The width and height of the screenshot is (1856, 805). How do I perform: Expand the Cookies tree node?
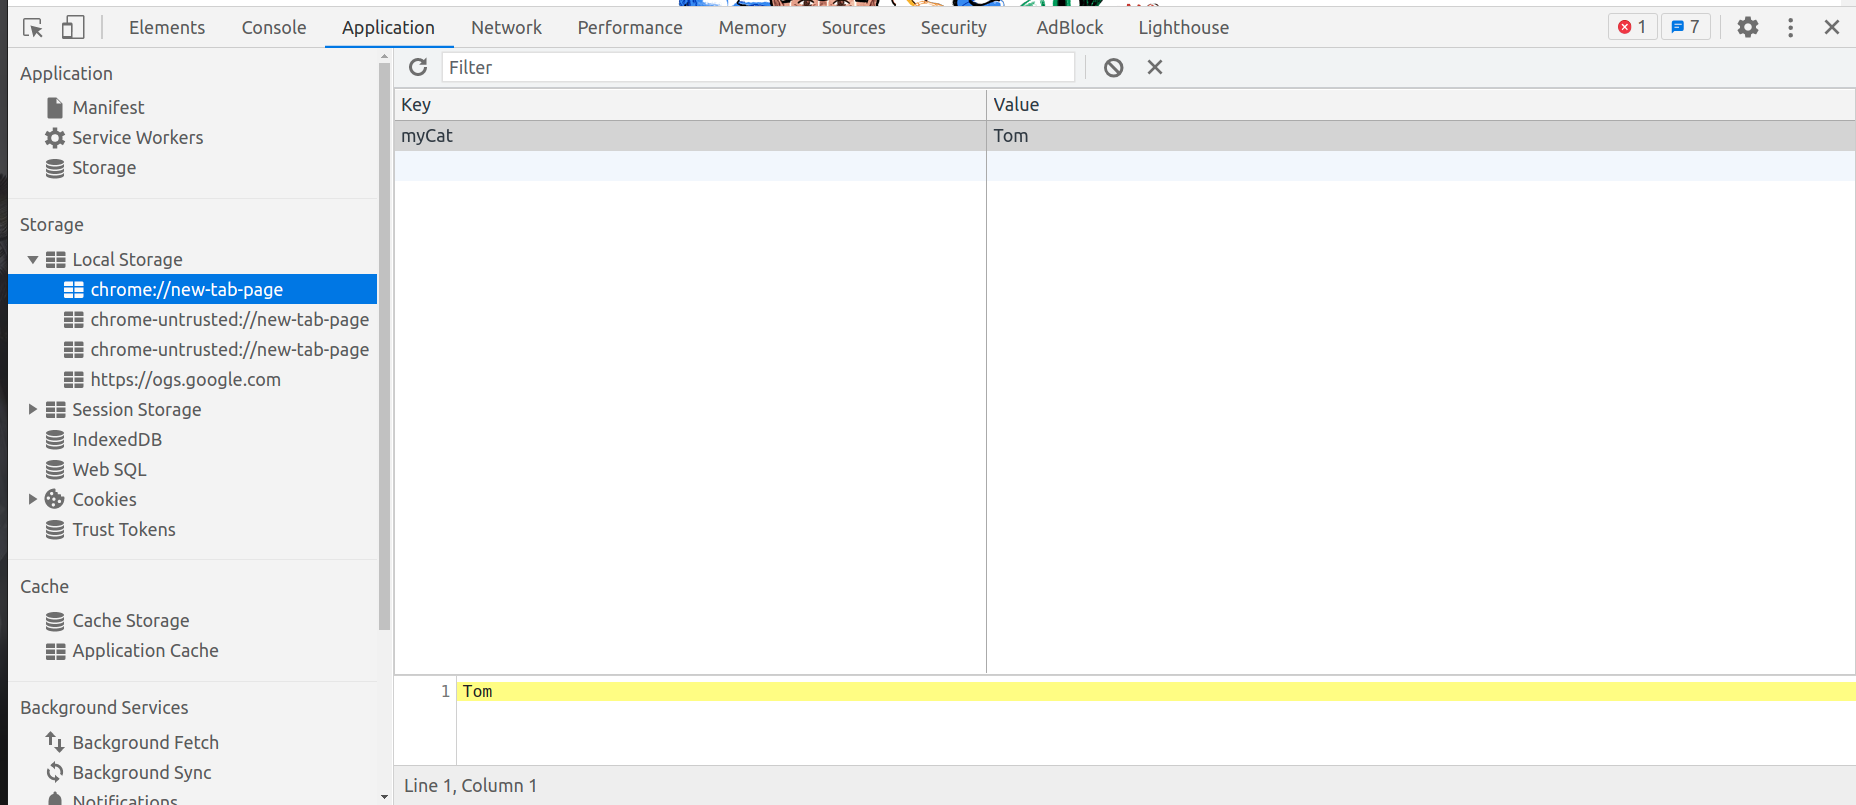click(x=33, y=500)
